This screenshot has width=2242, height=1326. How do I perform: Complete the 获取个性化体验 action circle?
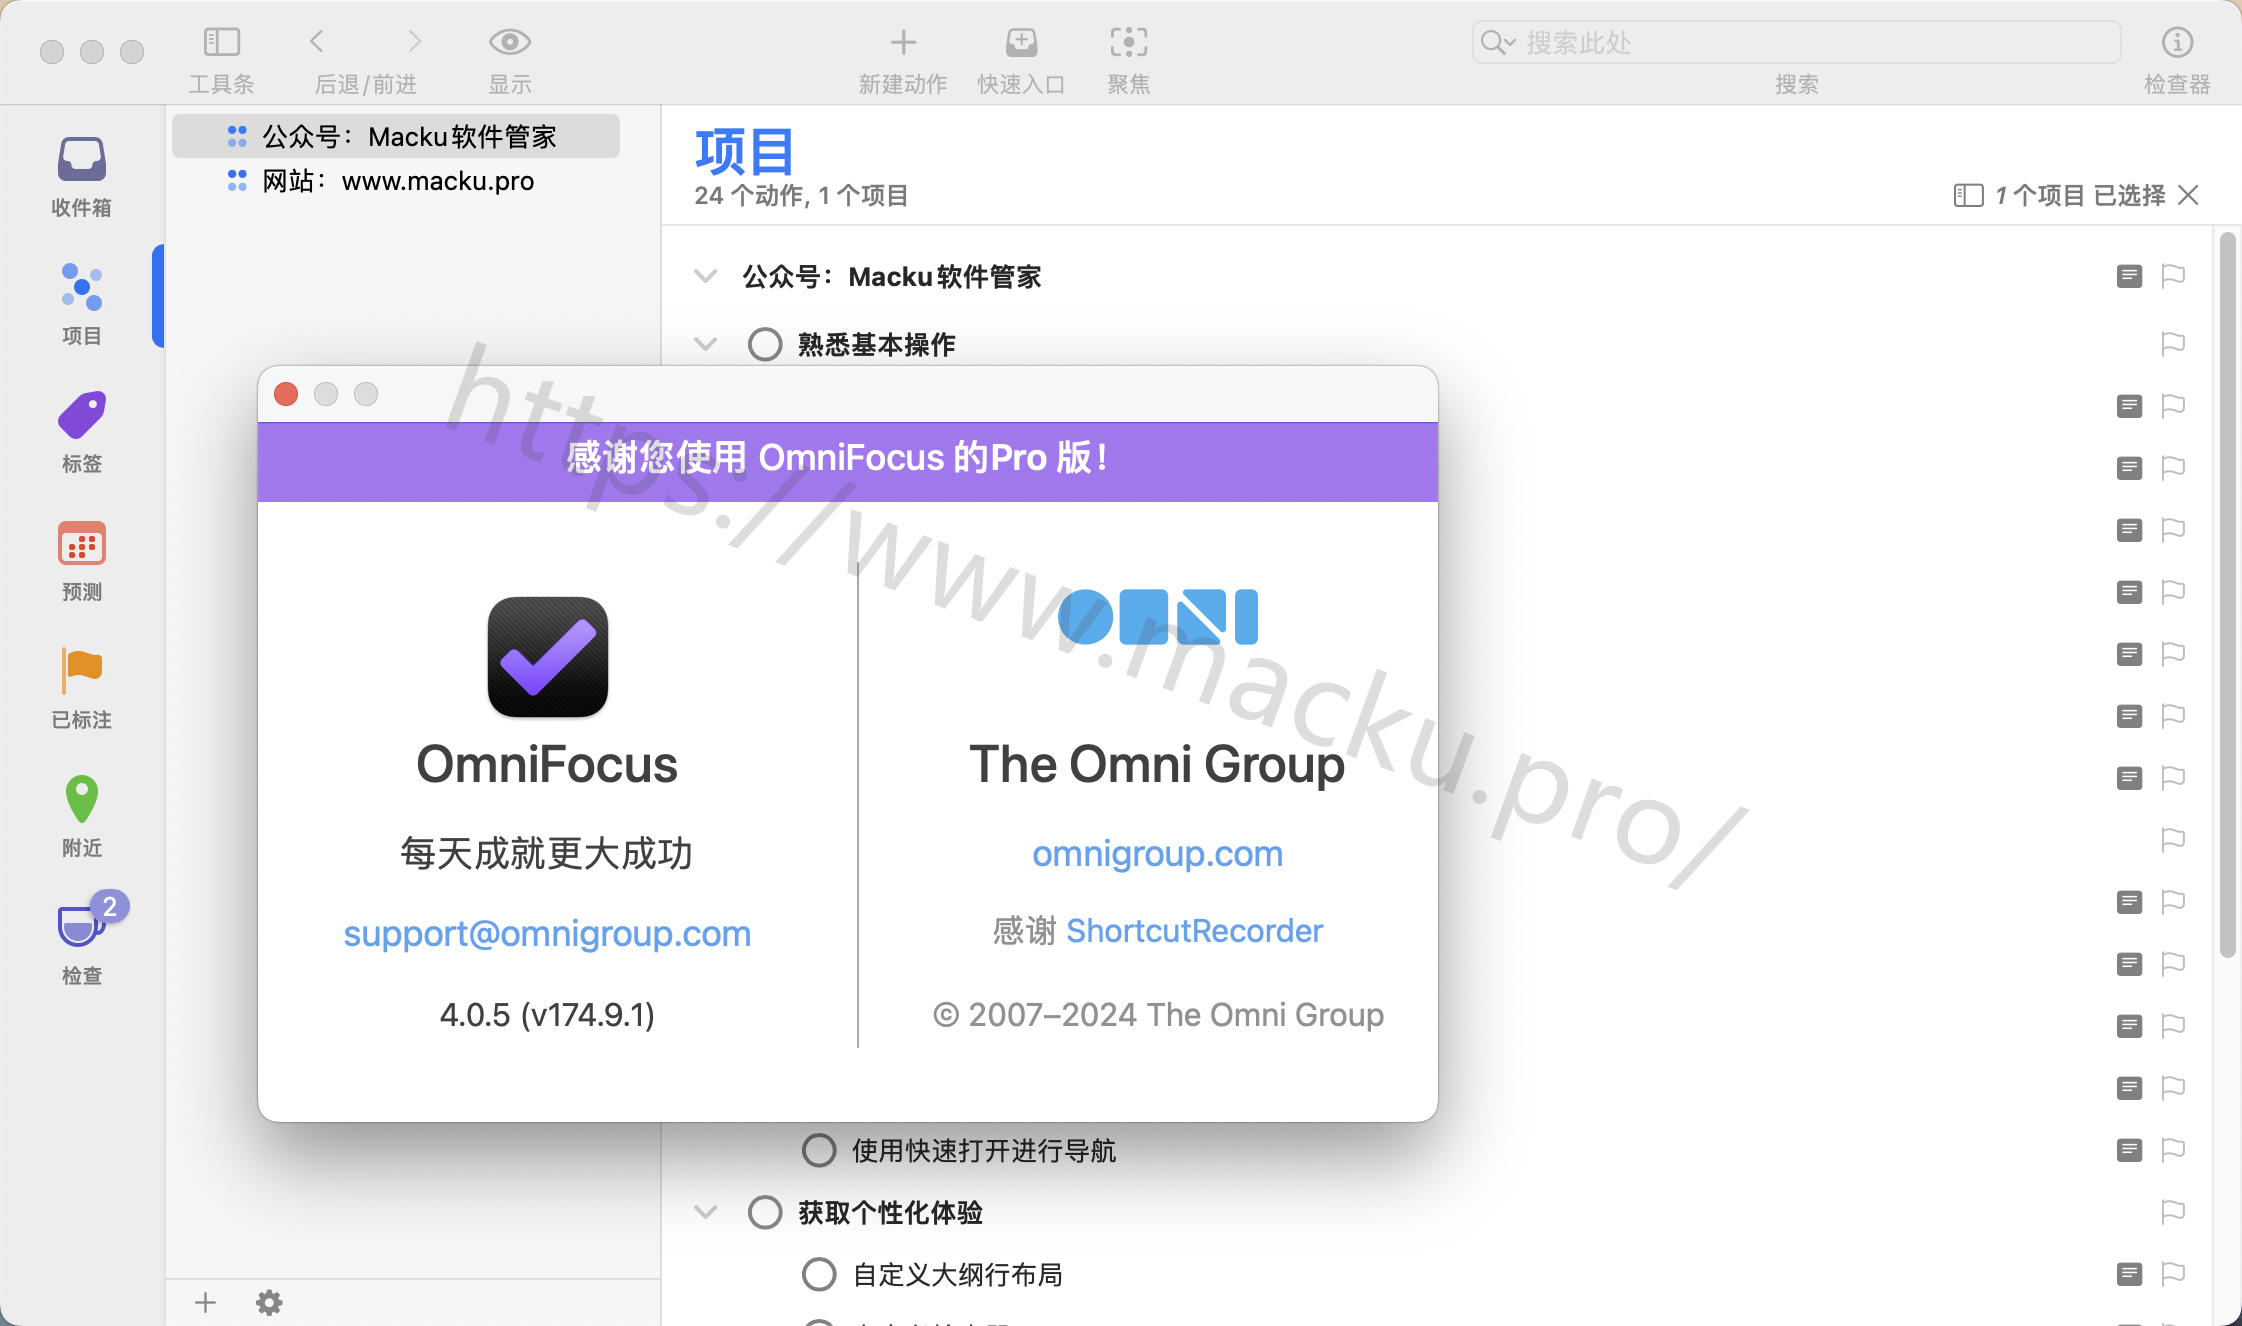765,1212
